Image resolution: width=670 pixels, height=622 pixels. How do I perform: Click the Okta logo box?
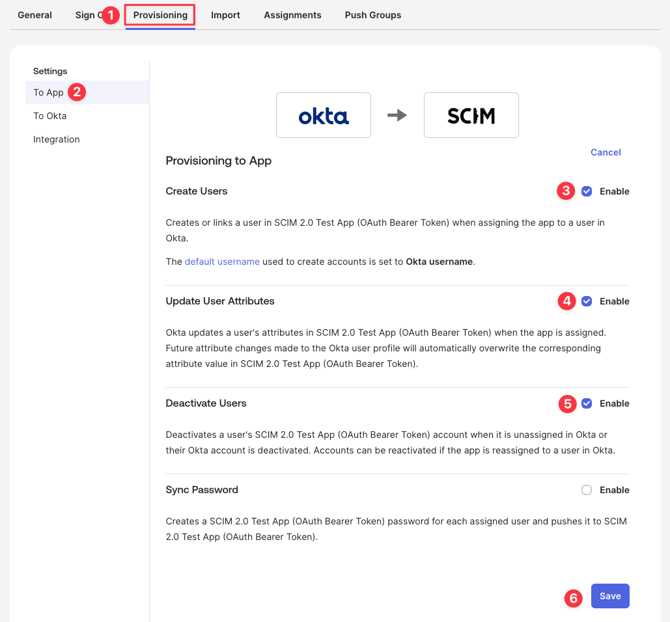tap(323, 115)
